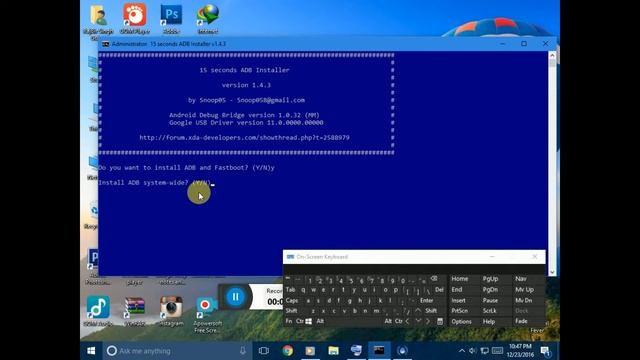The image size is (640, 360).
Task: Click Mv Dn on the On-Screen Keyboard
Action: point(524,300)
